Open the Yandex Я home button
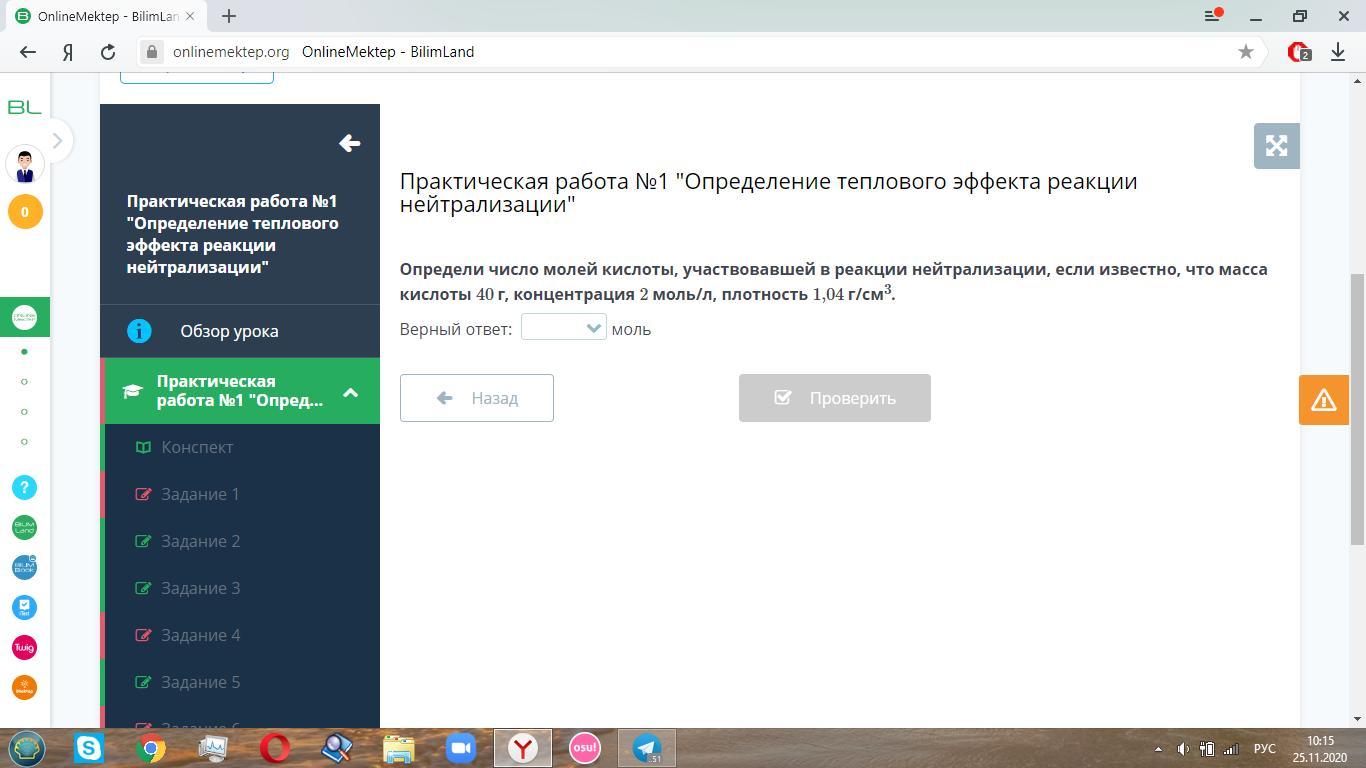 tap(68, 52)
